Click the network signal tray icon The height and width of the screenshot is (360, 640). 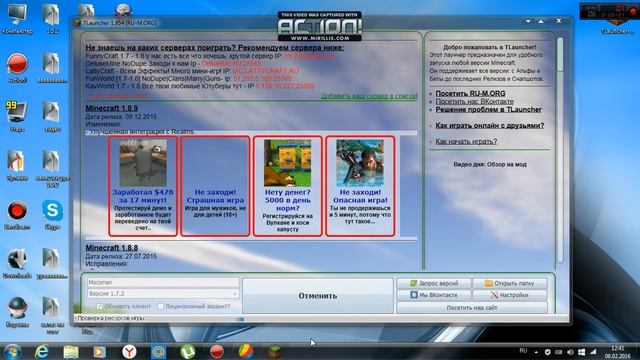[x=593, y=352]
